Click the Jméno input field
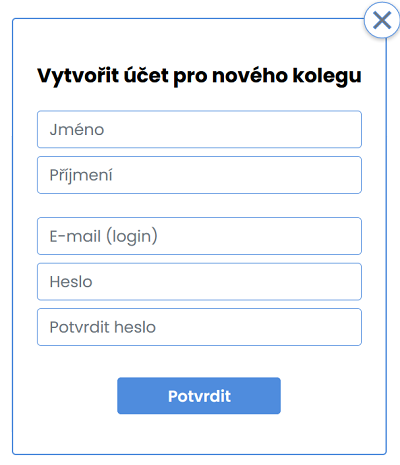Viewport: 400px width, 465px height. click(x=199, y=129)
